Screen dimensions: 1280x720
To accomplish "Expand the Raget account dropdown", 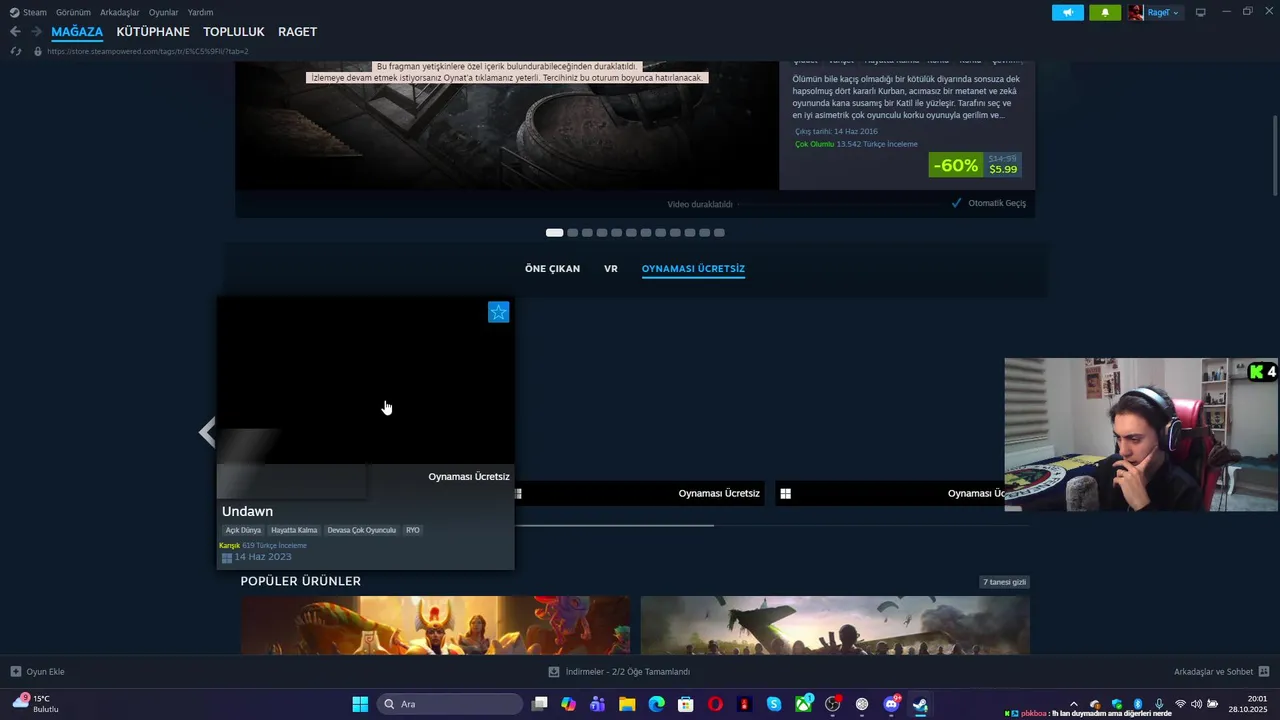I will [1176, 13].
